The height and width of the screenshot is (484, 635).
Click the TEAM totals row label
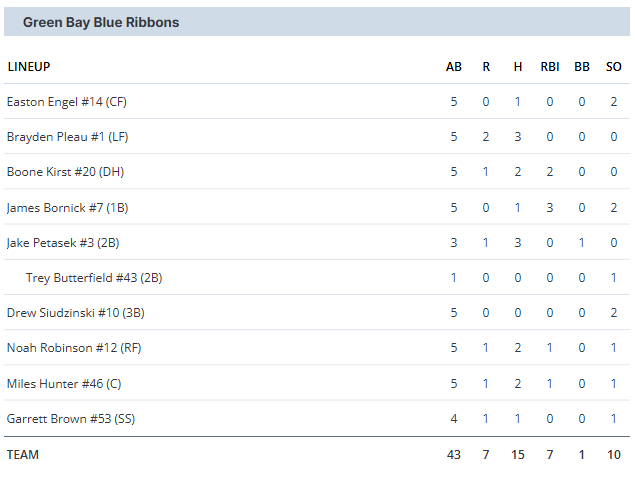pos(23,454)
